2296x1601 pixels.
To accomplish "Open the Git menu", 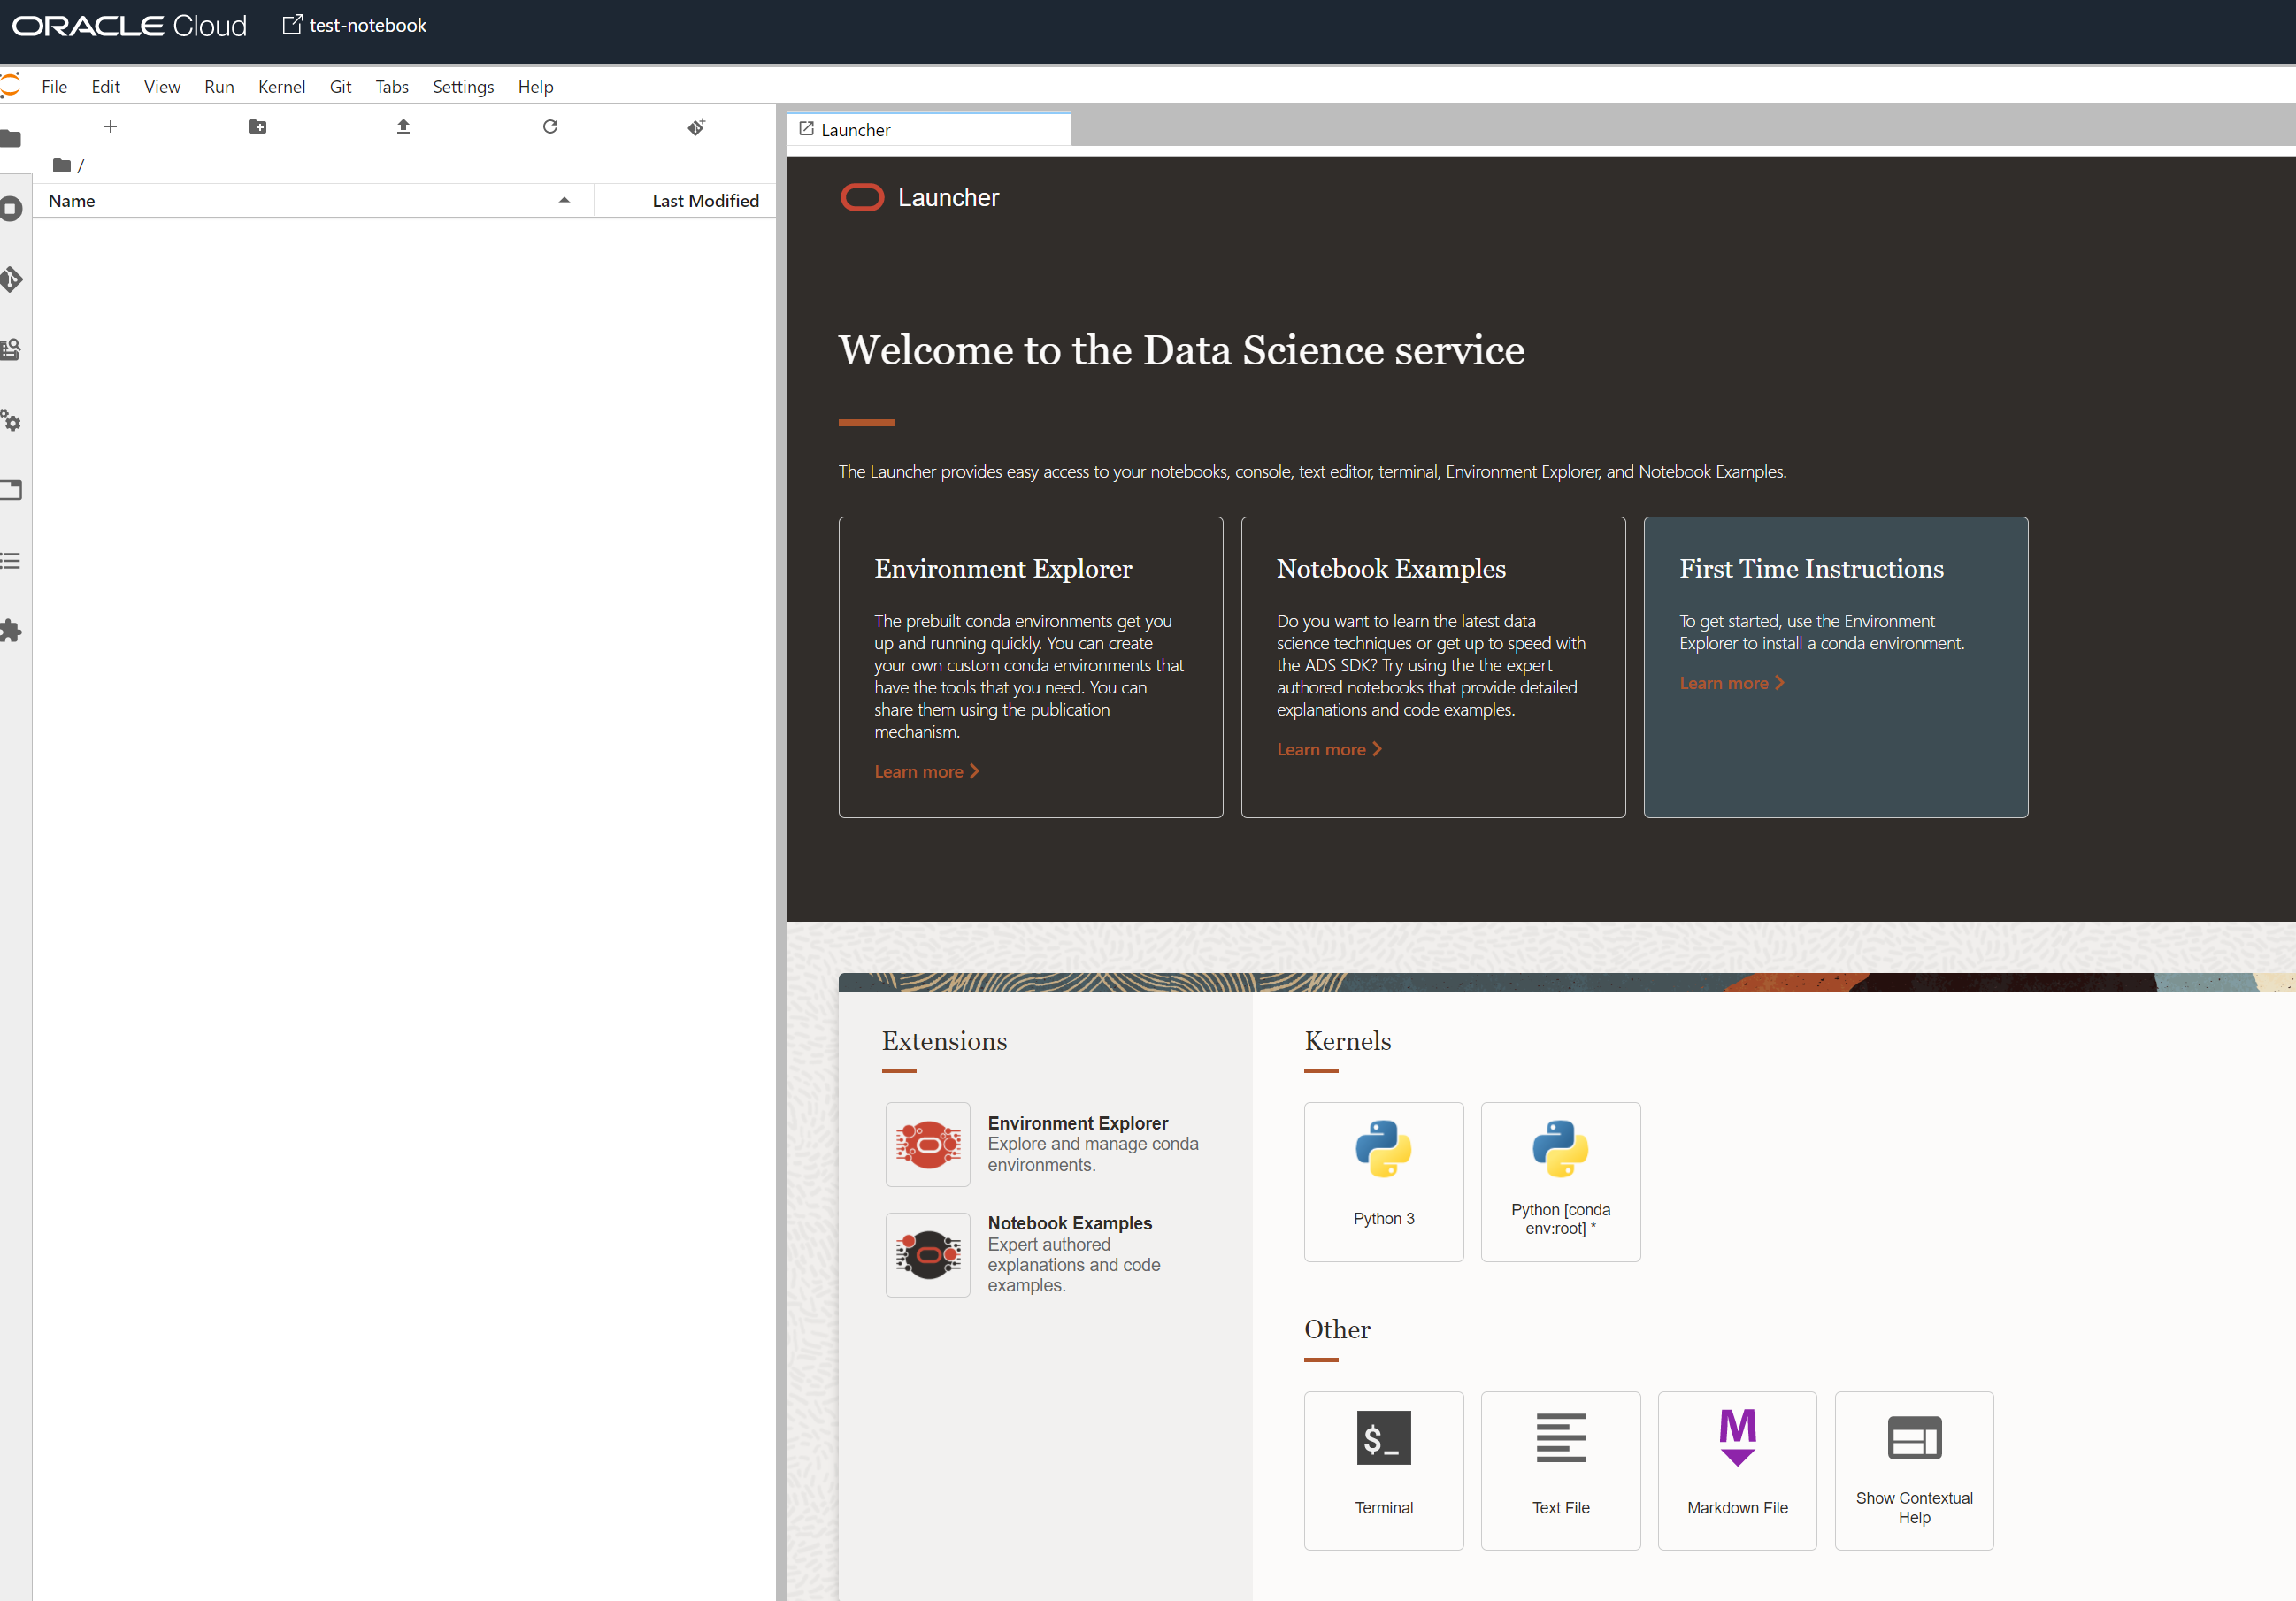I will (x=341, y=87).
